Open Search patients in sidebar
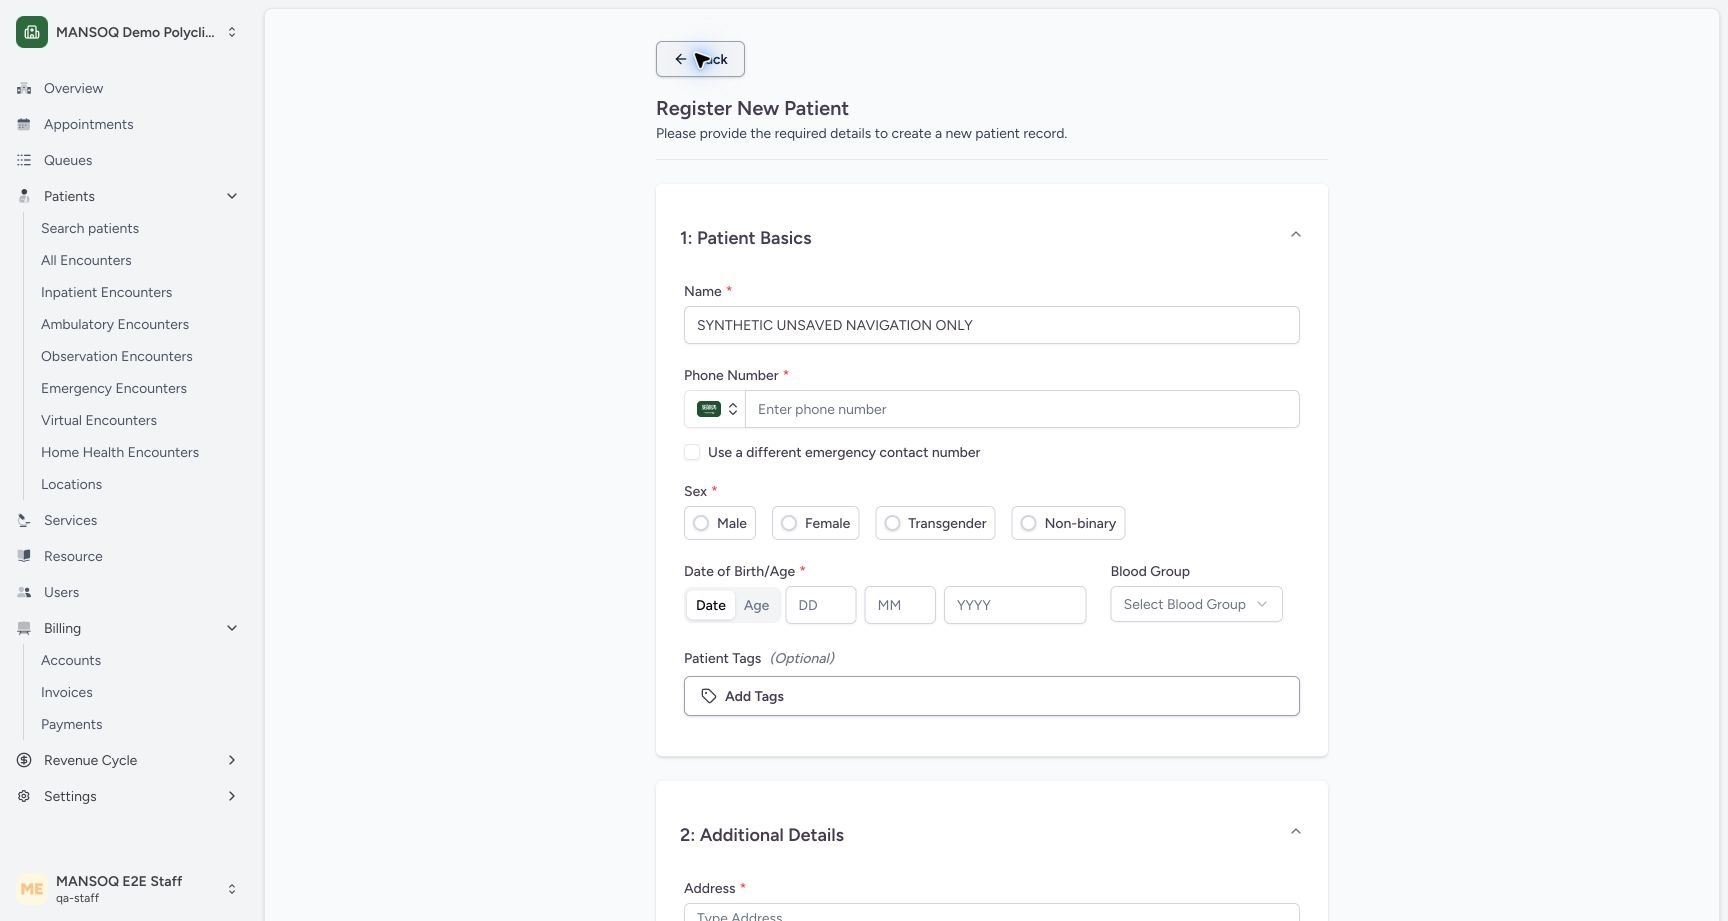Viewport: 1728px width, 921px height. pyautogui.click(x=90, y=228)
